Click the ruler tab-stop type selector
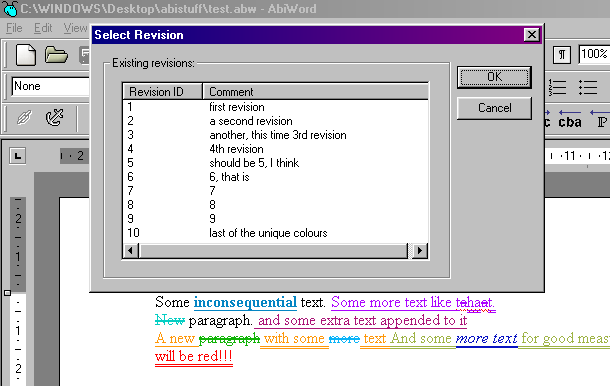This screenshot has height=386, width=610. pyautogui.click(x=18, y=156)
